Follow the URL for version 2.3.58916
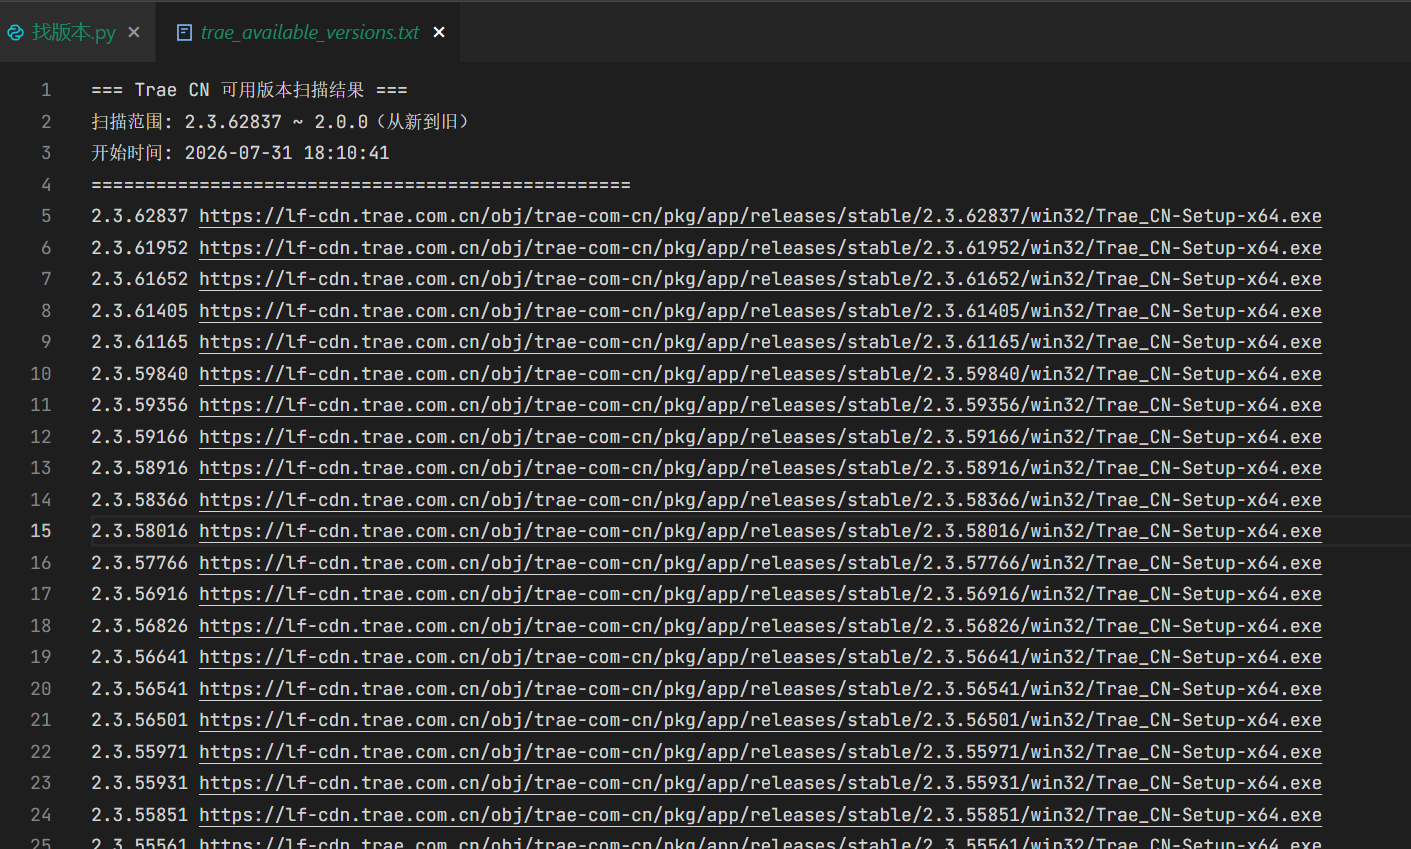 pyautogui.click(x=760, y=468)
